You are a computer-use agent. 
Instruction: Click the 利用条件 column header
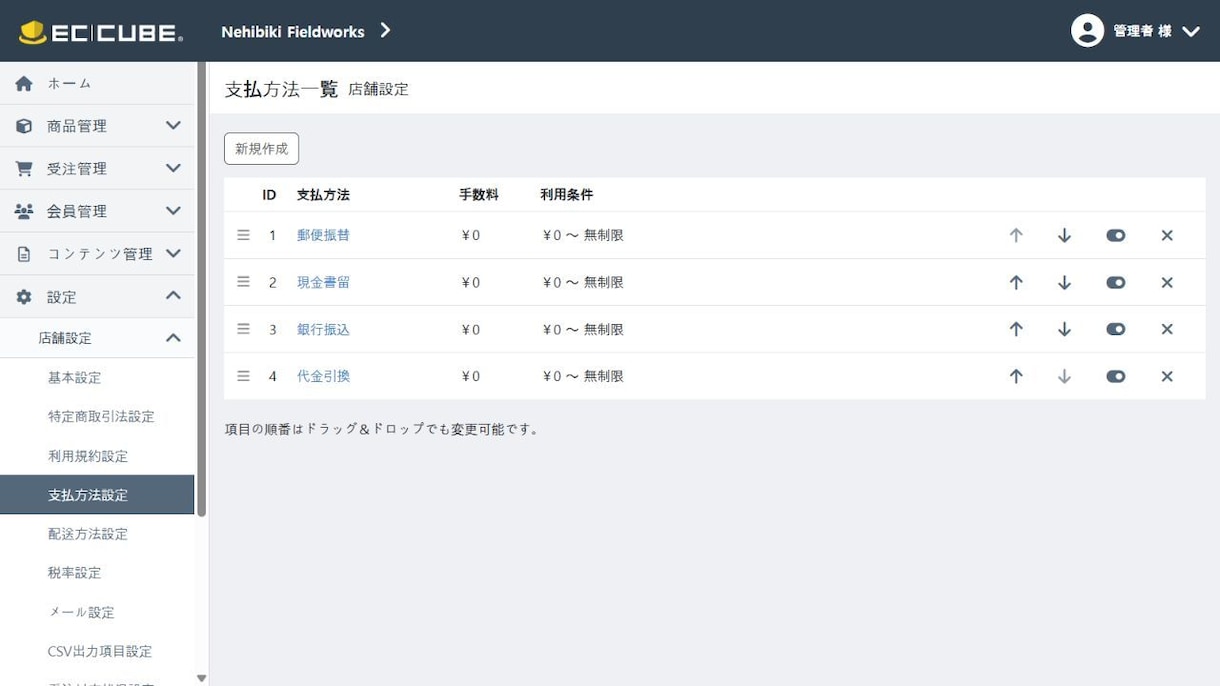[567, 195]
